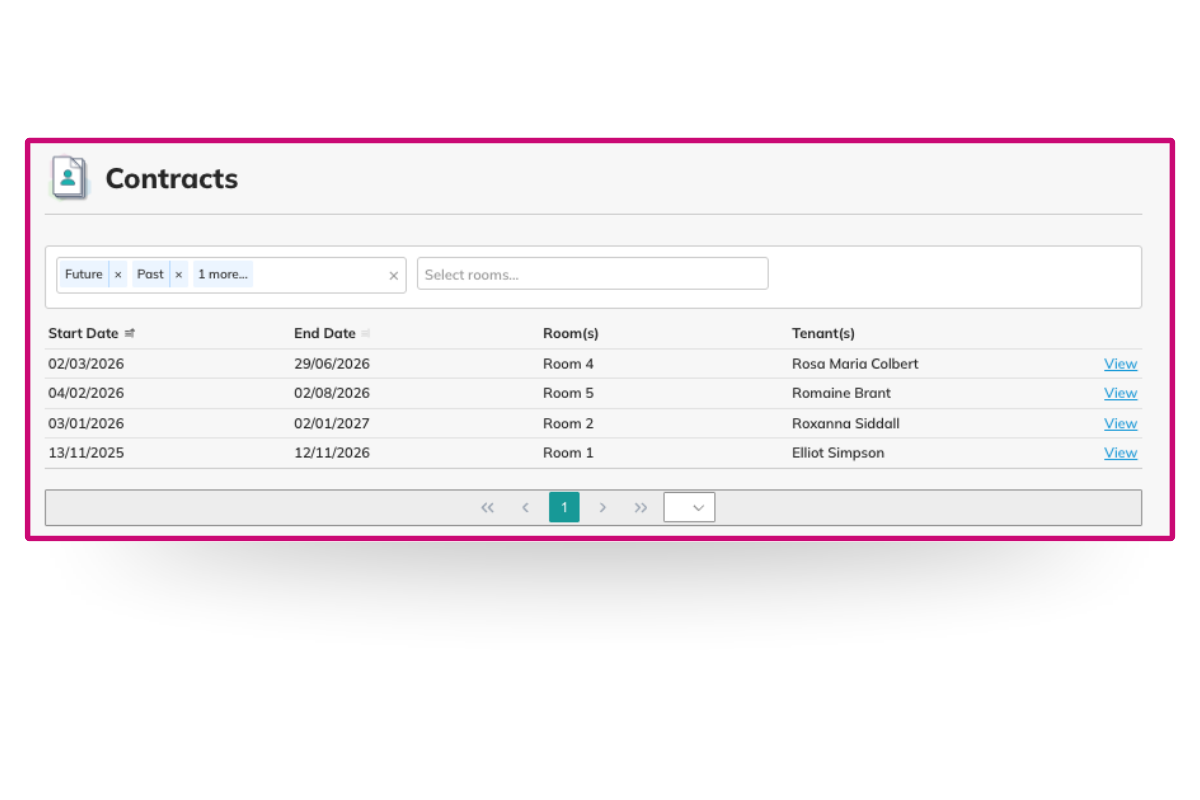
Task: Jump to last page of results
Action: point(640,508)
